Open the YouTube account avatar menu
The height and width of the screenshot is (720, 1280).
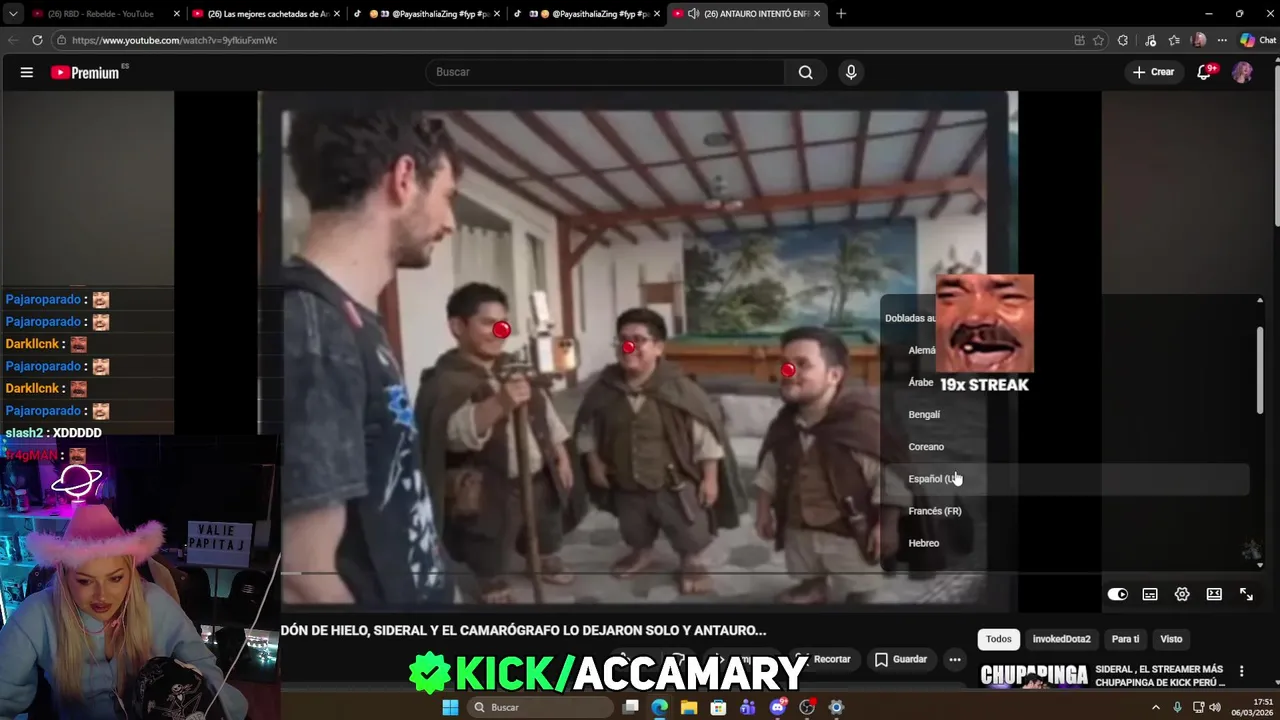[x=1242, y=72]
